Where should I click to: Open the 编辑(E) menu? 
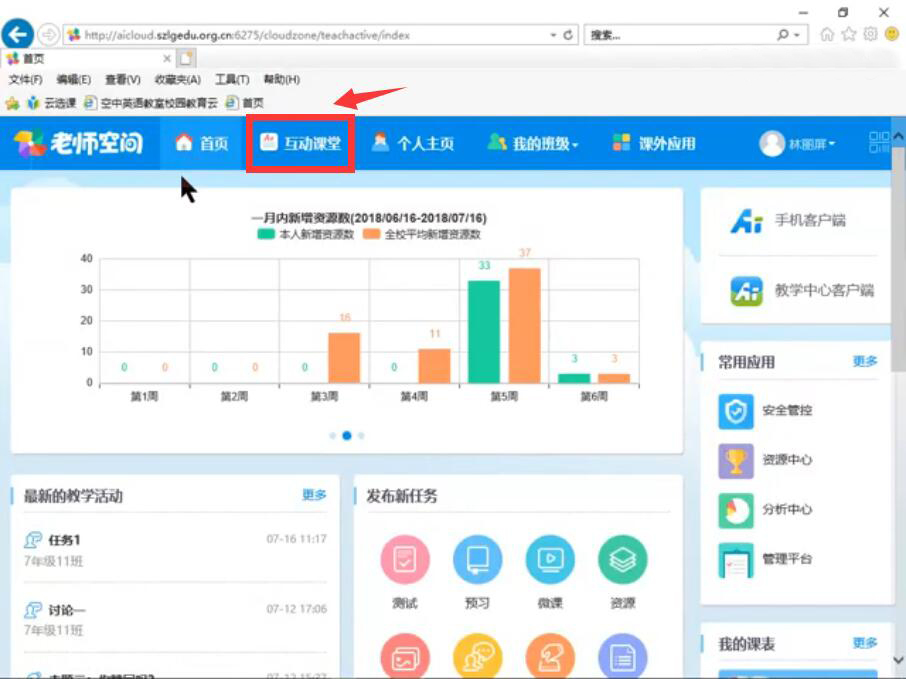pos(73,80)
